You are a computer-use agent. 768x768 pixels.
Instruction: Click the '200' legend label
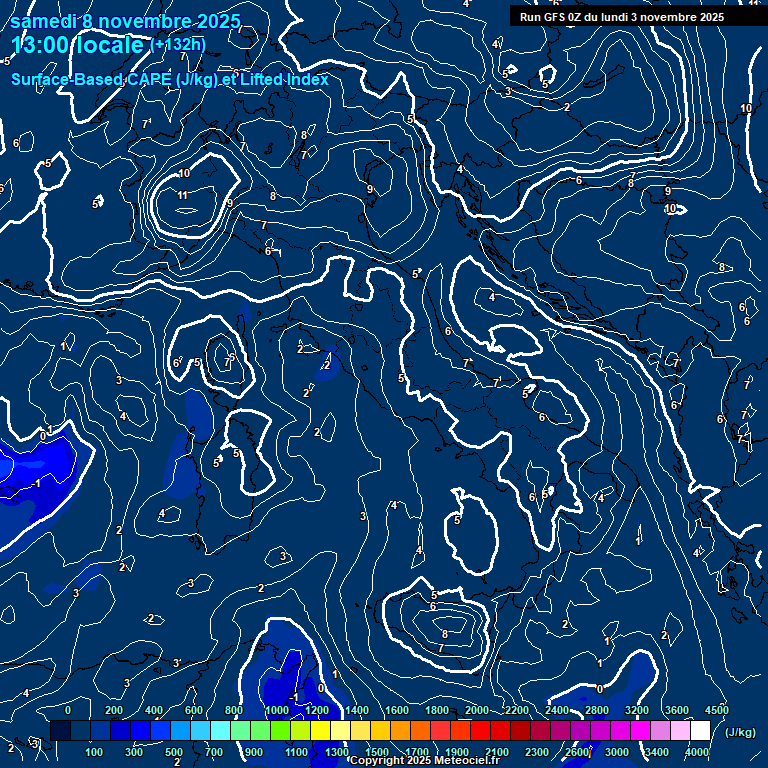(x=114, y=710)
